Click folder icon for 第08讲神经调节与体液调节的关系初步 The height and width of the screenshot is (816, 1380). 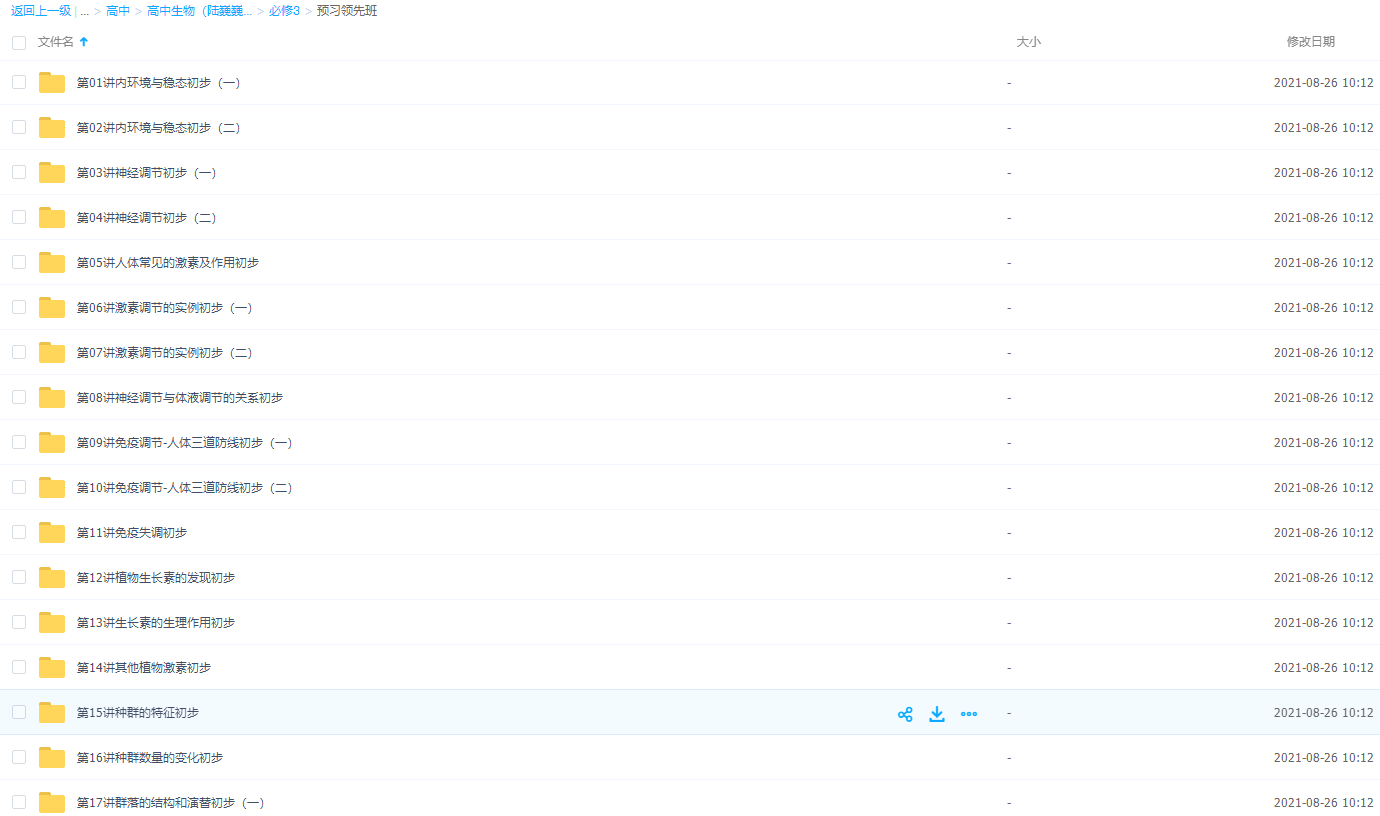click(52, 398)
